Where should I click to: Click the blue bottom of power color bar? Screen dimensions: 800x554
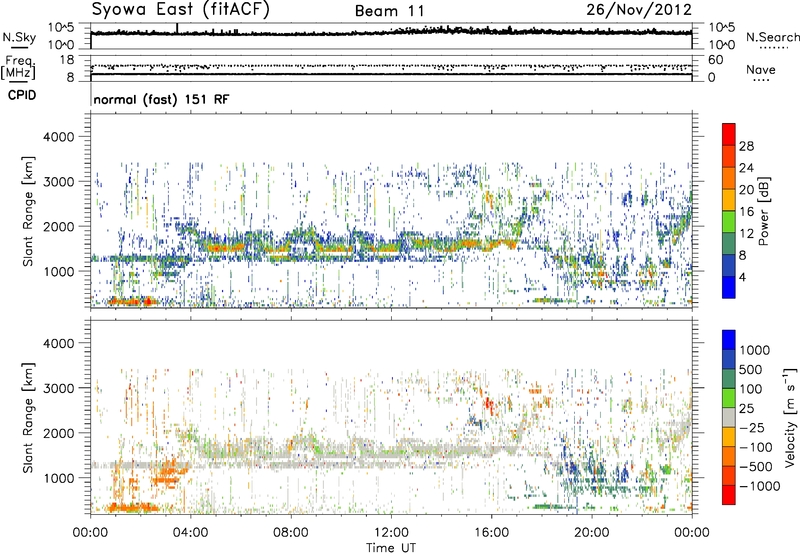(729, 289)
